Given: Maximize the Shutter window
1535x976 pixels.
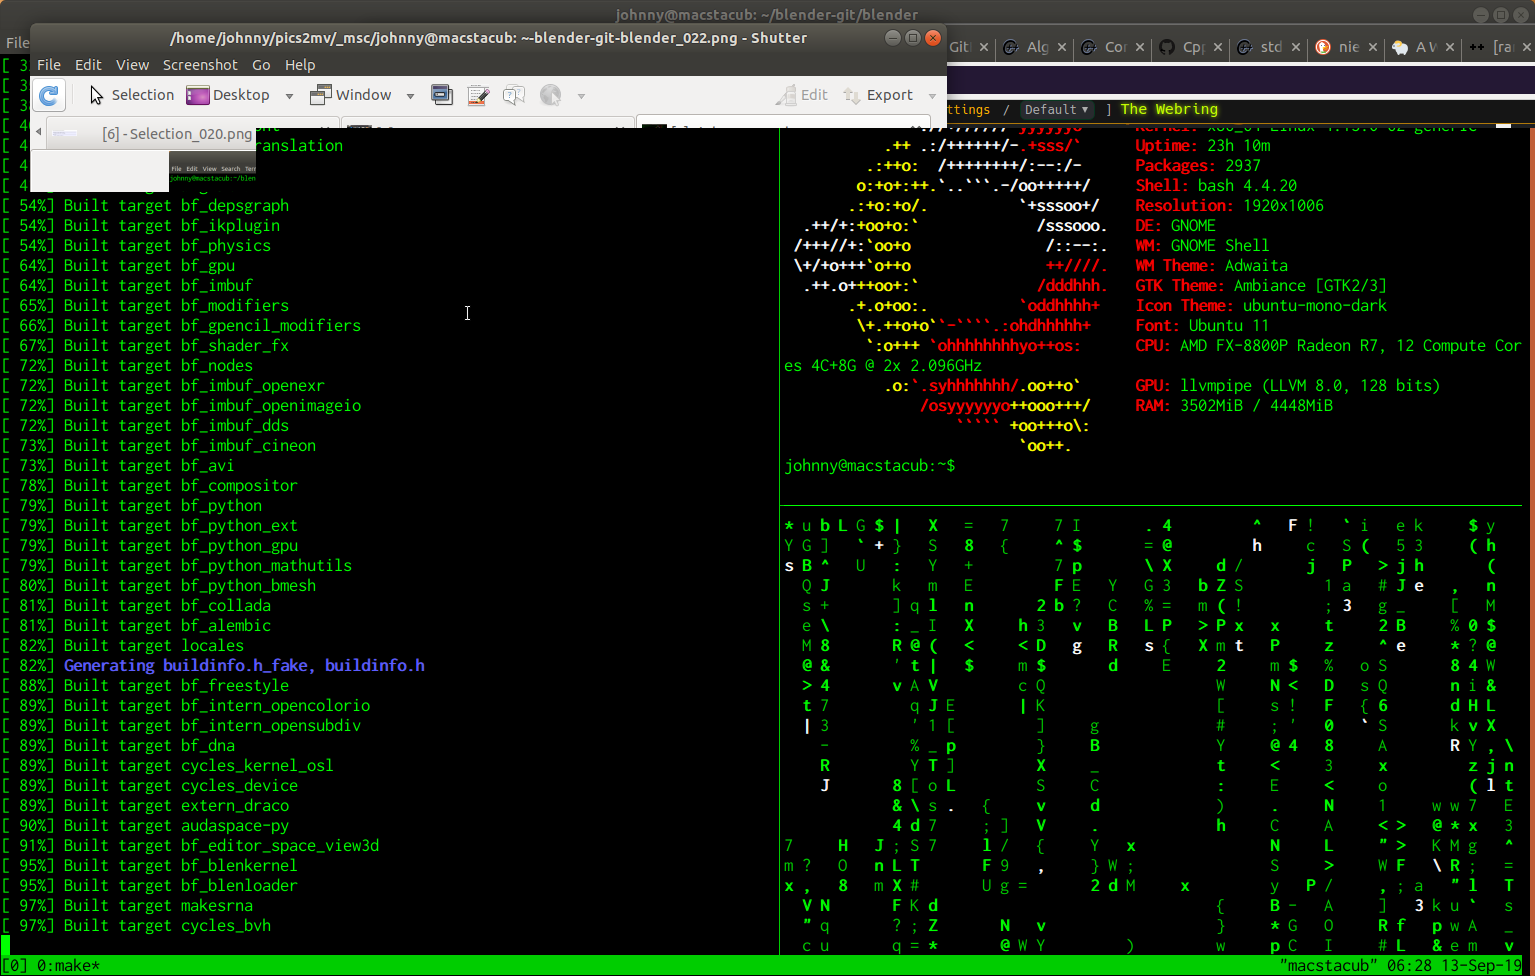Looking at the screenshot, I should pyautogui.click(x=913, y=38).
